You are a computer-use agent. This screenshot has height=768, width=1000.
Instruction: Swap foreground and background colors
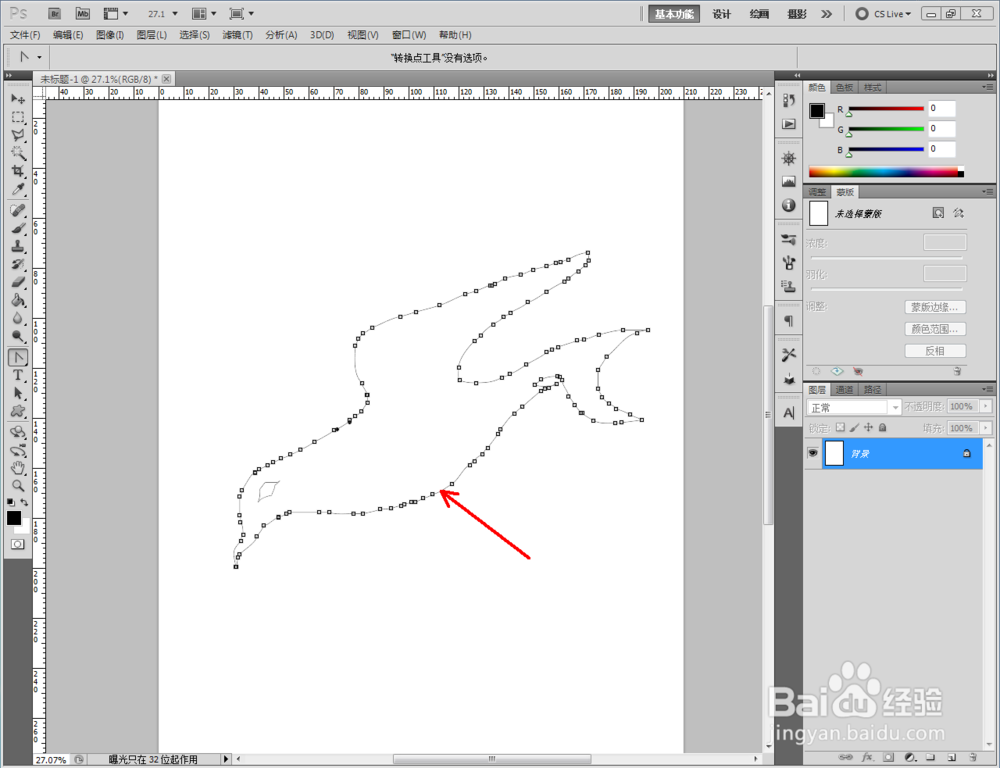click(x=24, y=503)
